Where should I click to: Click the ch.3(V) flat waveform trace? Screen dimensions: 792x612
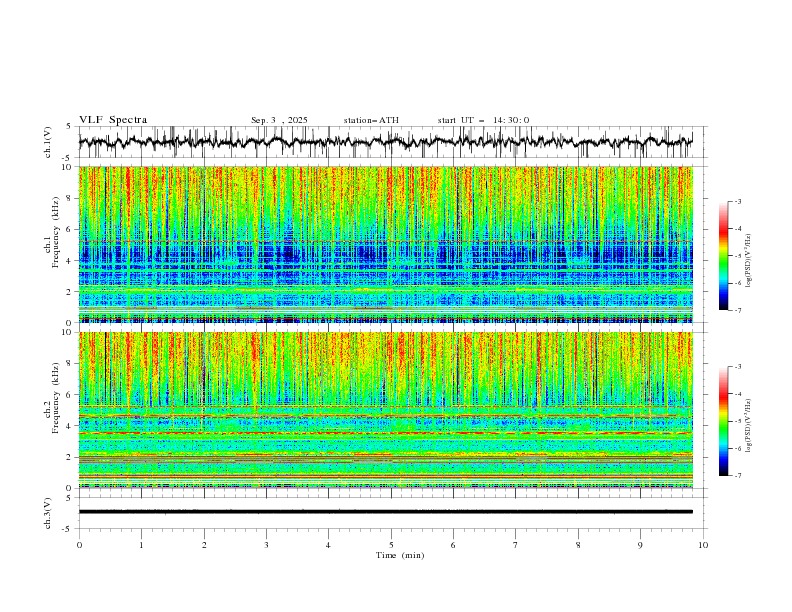pyautogui.click(x=386, y=512)
